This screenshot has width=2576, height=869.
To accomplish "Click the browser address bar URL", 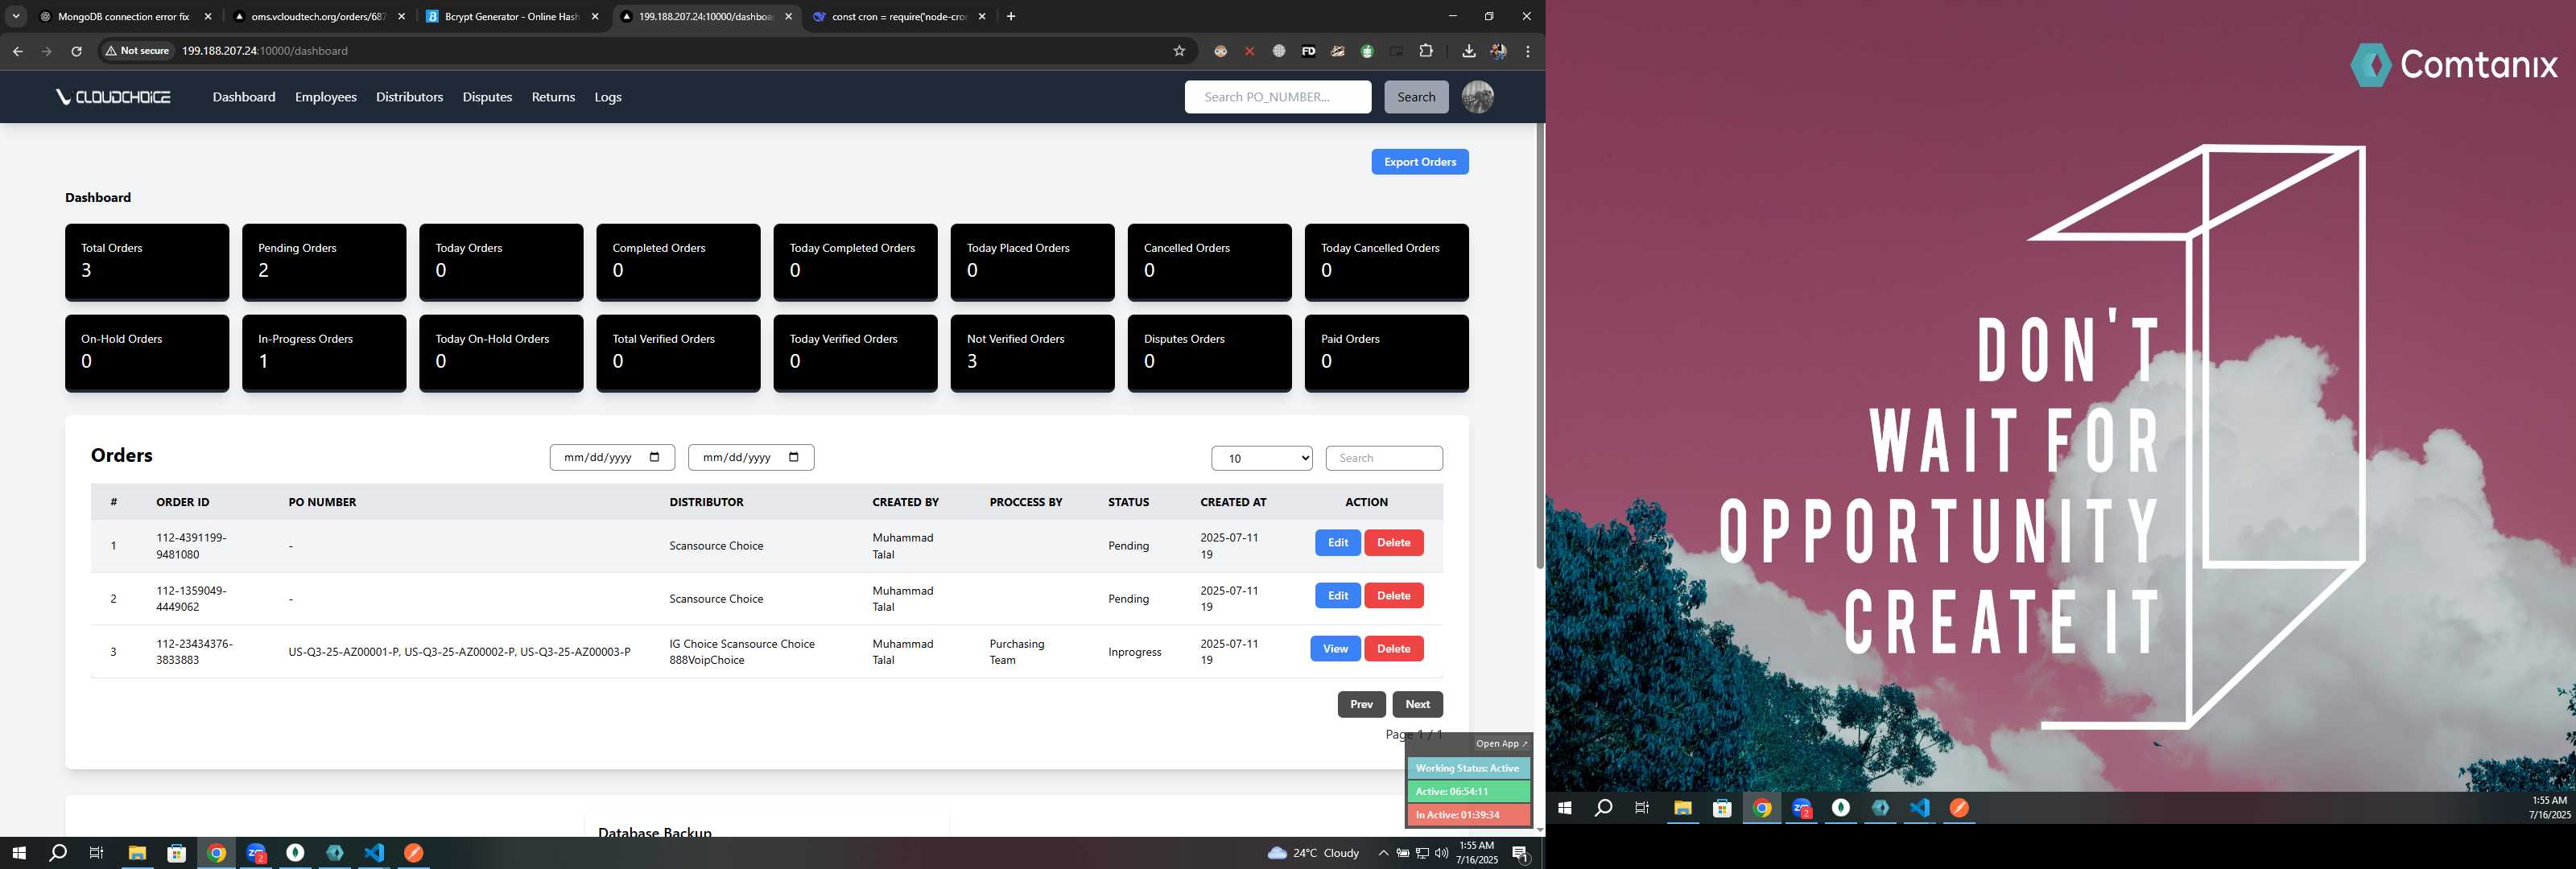I will [265, 51].
